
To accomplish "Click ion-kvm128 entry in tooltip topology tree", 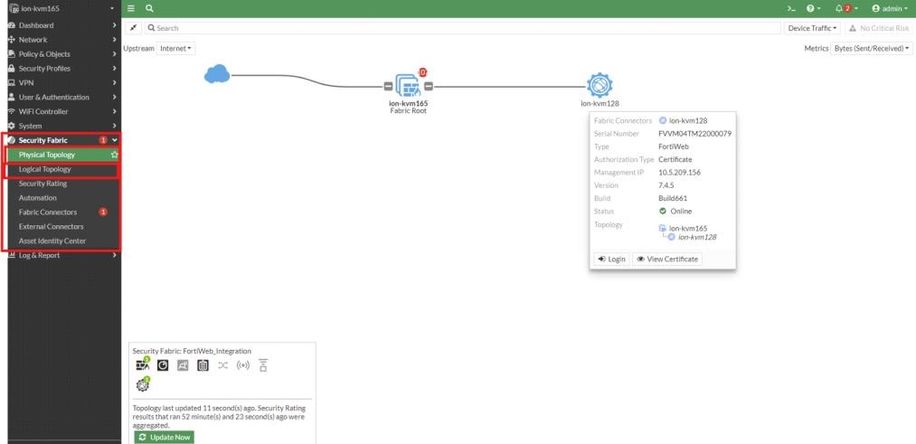I will coord(697,237).
